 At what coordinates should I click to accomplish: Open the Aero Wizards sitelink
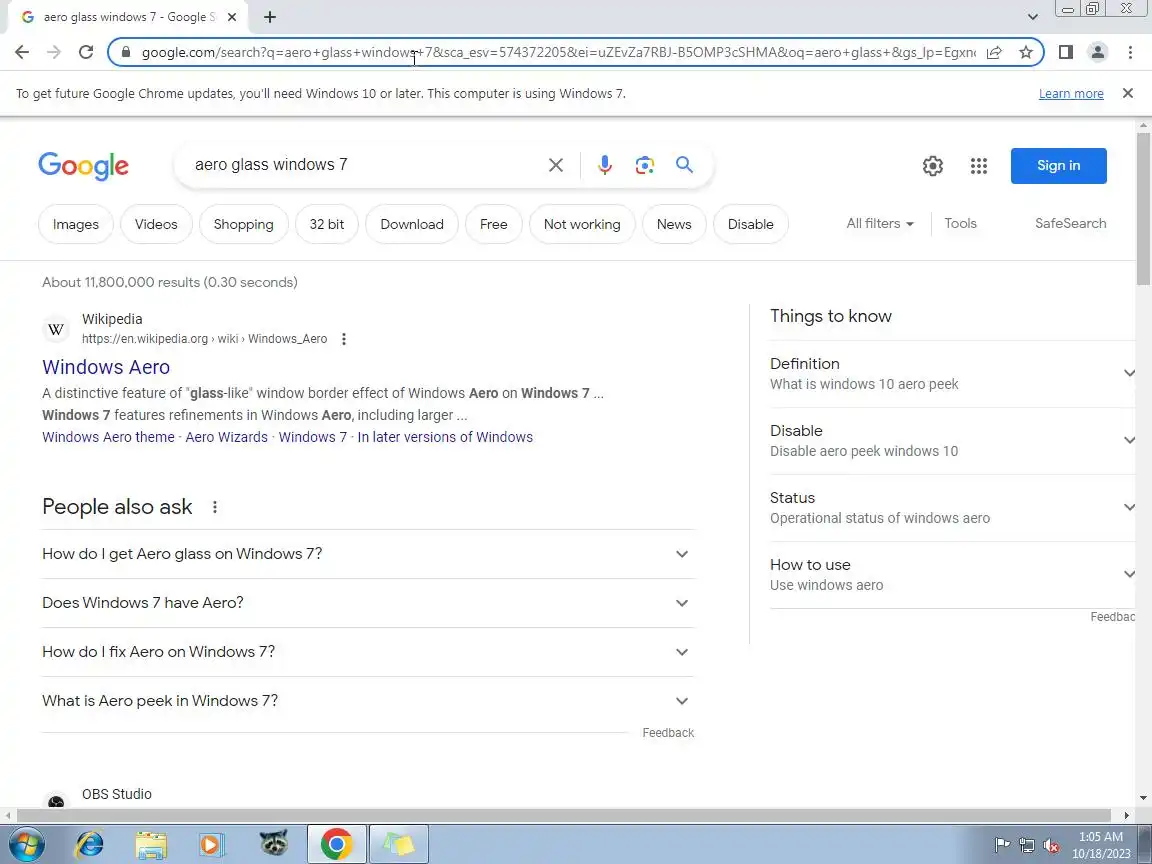pyautogui.click(x=226, y=437)
